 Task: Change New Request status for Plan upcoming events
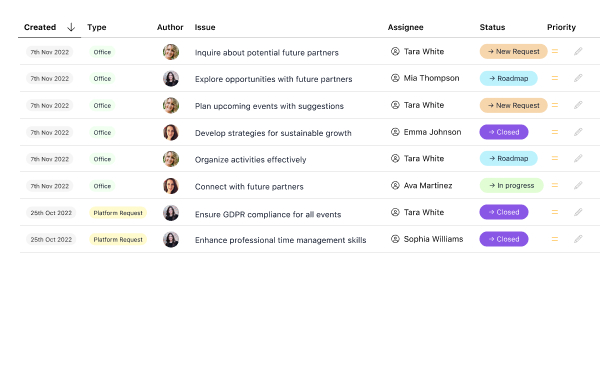[514, 105]
